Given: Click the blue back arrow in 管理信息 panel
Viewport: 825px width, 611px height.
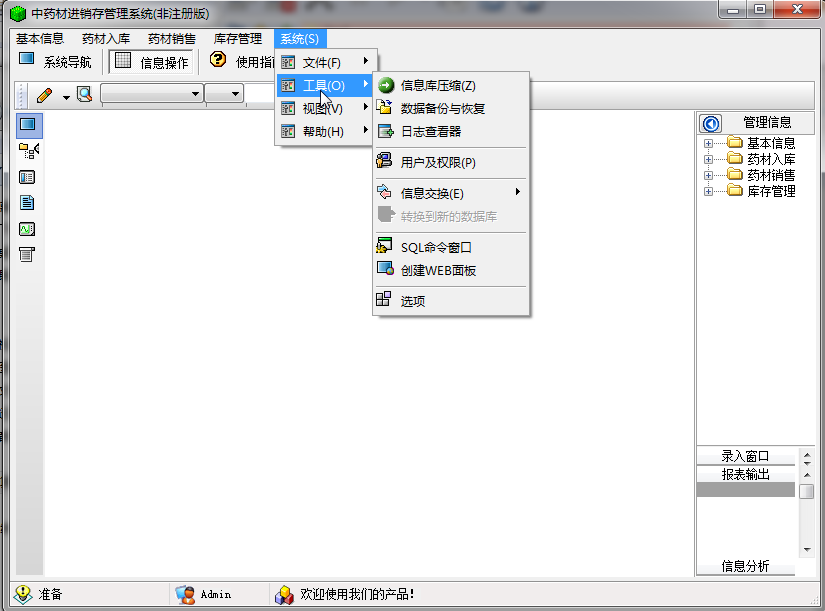Looking at the screenshot, I should pyautogui.click(x=710, y=123).
